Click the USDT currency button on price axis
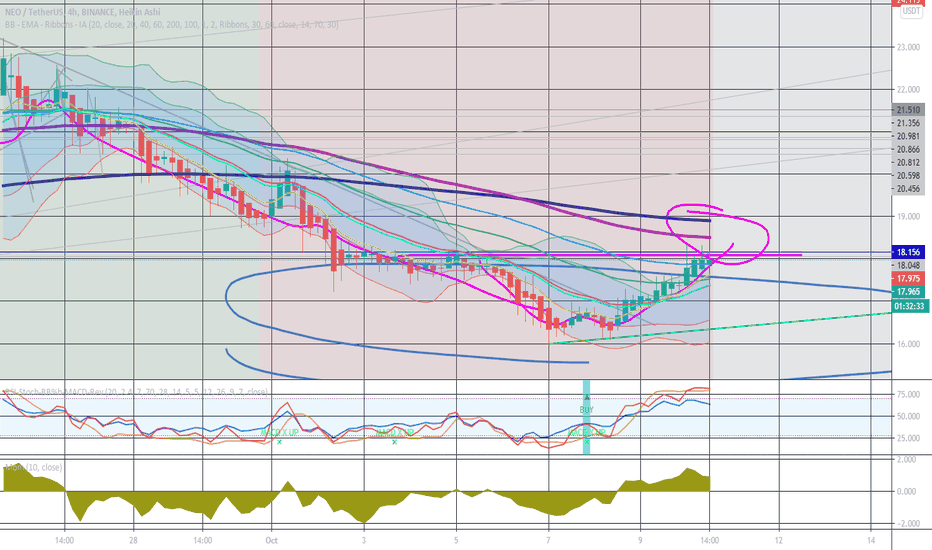This screenshot has height=550, width=932. pyautogui.click(x=911, y=11)
